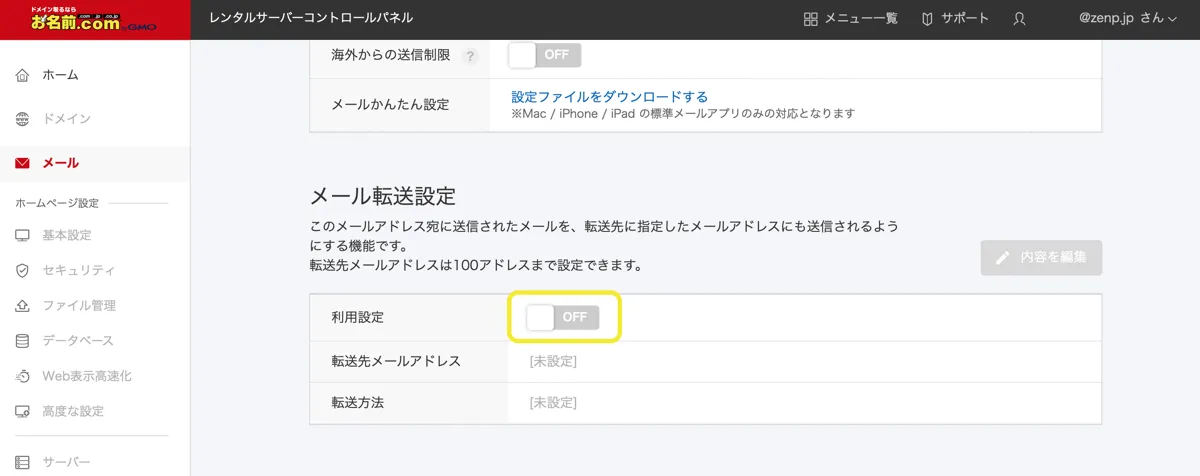Open 高度な設定 in the sidebar
Screen dimensions: 1200x476
click(x=72, y=411)
